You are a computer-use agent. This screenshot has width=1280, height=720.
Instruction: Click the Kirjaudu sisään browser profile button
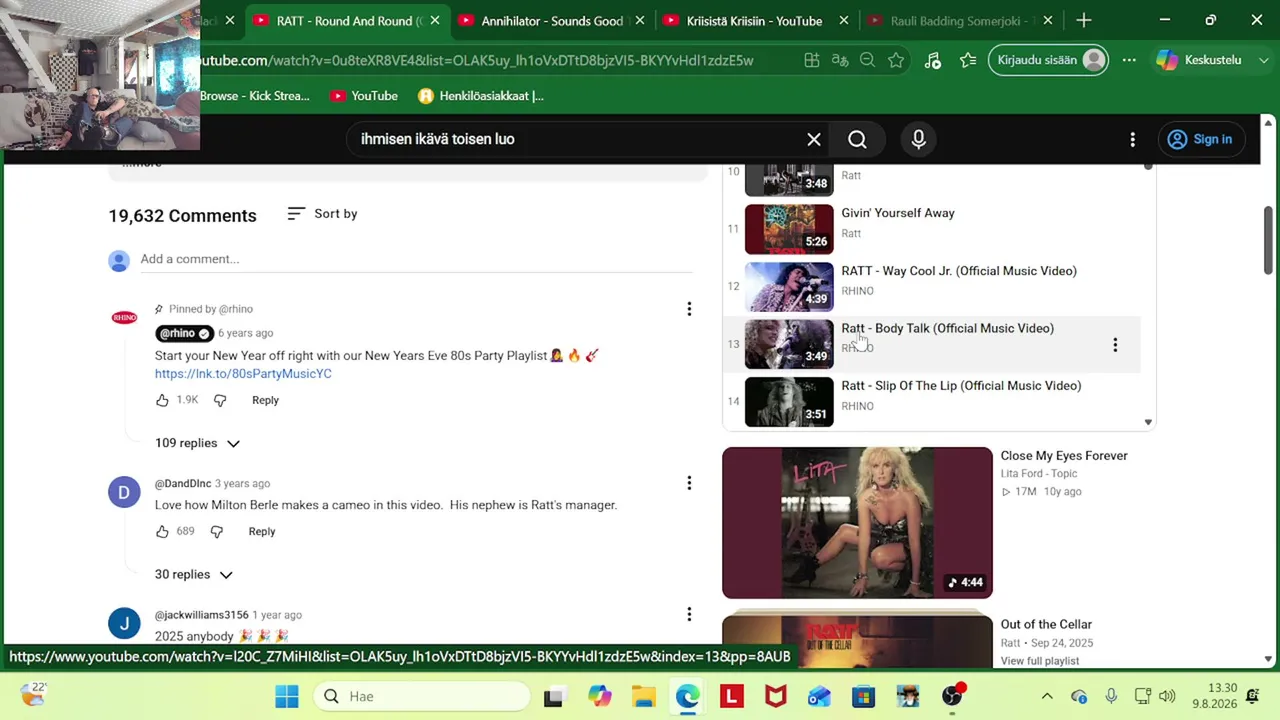pyautogui.click(x=1050, y=60)
